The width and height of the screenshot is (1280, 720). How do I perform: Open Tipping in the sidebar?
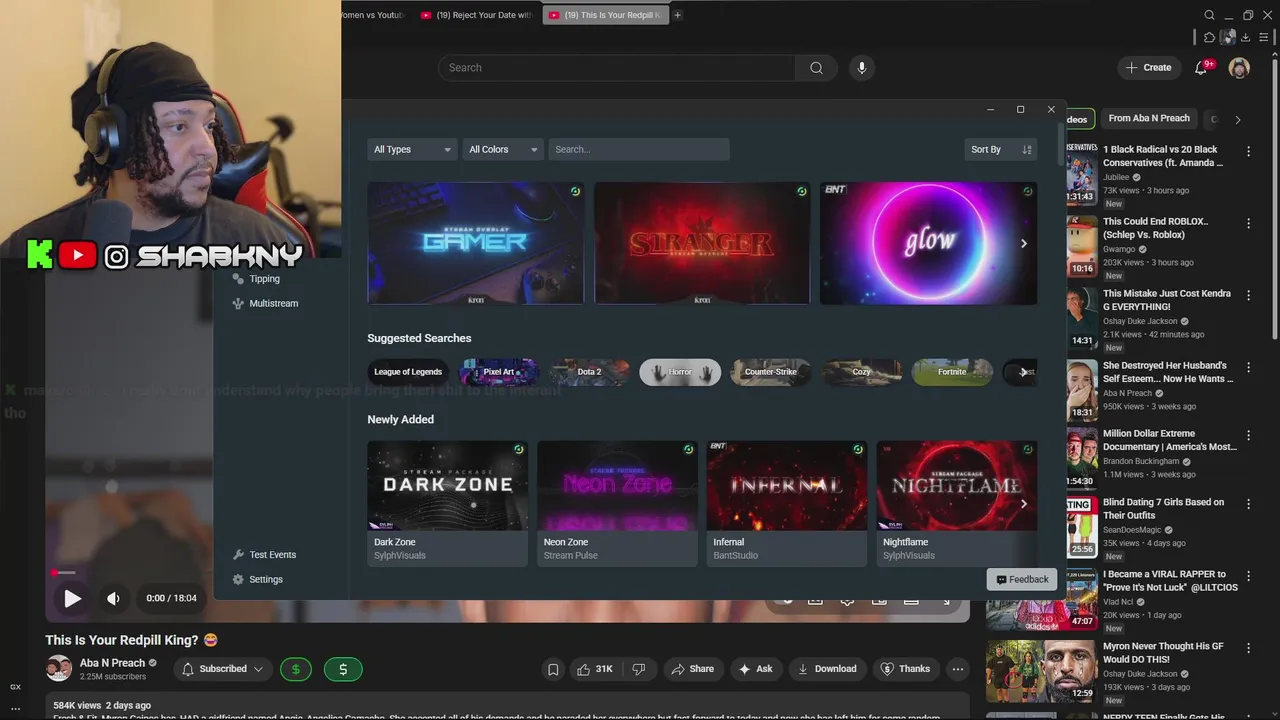tap(256, 279)
